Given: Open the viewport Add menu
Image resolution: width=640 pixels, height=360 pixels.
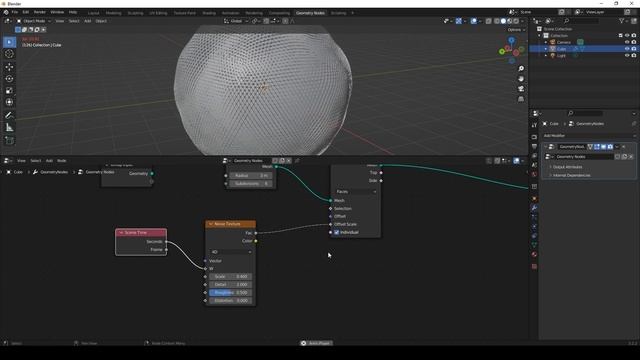Looking at the screenshot, I should pyautogui.click(x=87, y=21).
